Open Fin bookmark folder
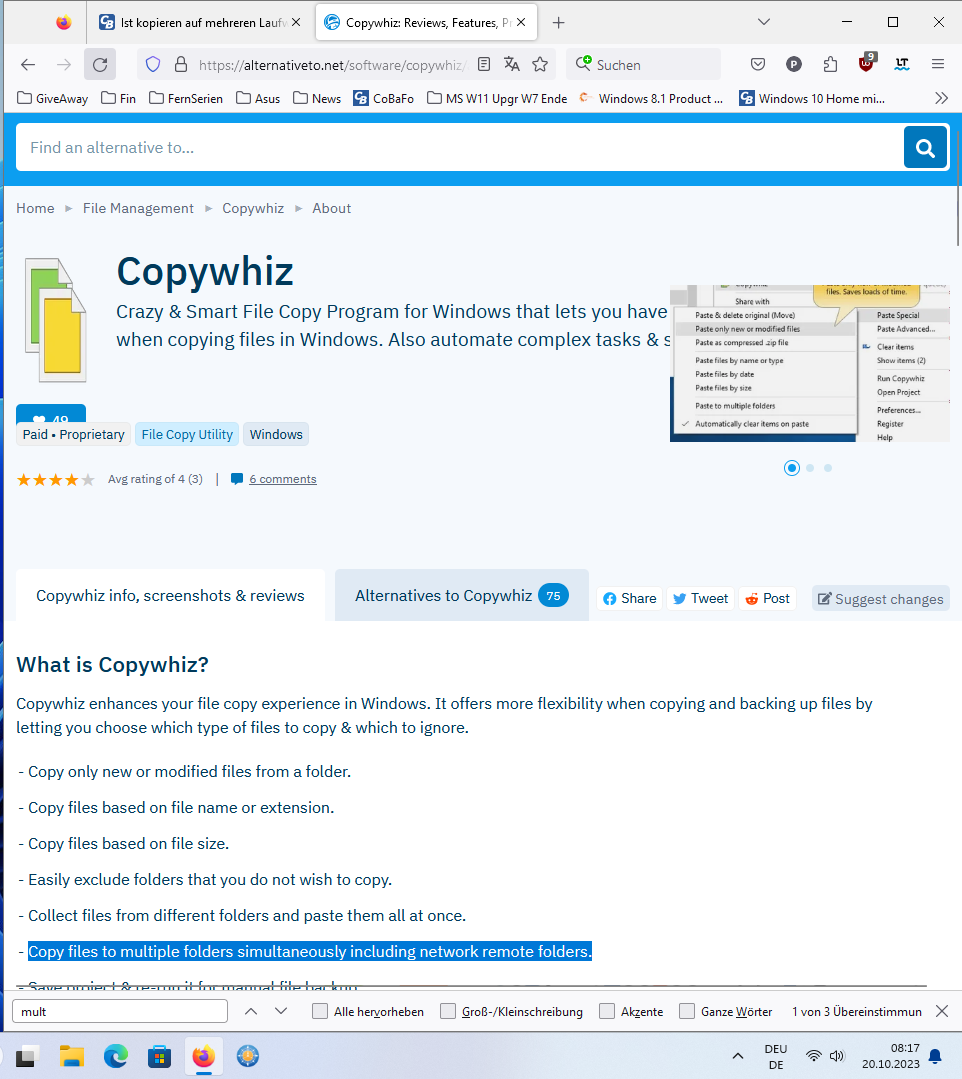Viewport: 962px width, 1079px height. [x=118, y=98]
